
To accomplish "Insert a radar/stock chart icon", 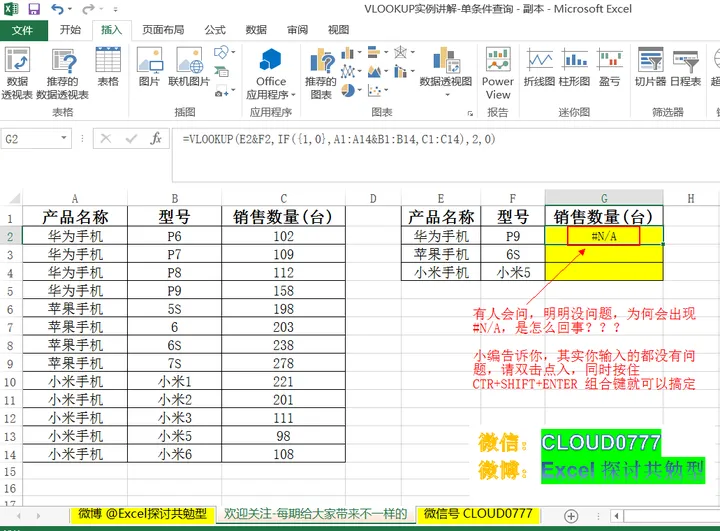I will [x=400, y=52].
